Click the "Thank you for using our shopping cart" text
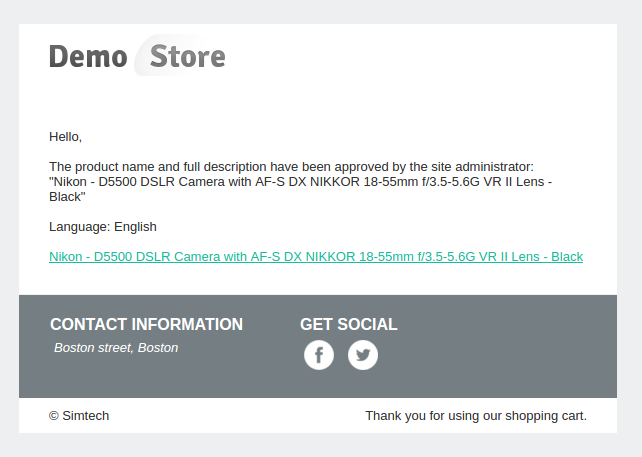This screenshot has width=642, height=457. click(x=476, y=416)
